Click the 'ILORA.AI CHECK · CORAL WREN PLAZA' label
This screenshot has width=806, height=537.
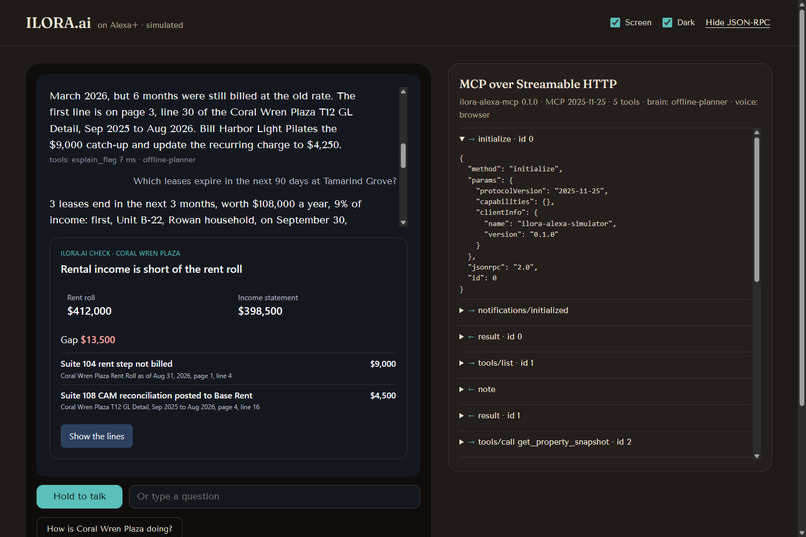(x=120, y=253)
